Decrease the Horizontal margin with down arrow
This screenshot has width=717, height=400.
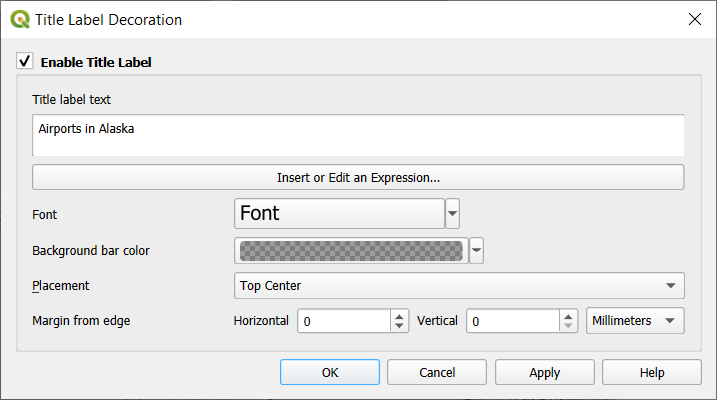400,327
